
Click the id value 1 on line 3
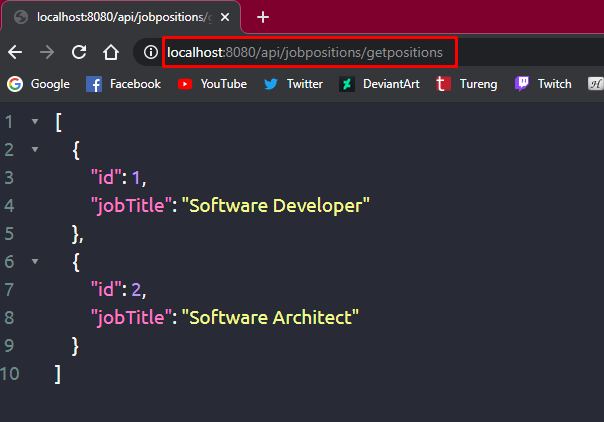point(136,178)
